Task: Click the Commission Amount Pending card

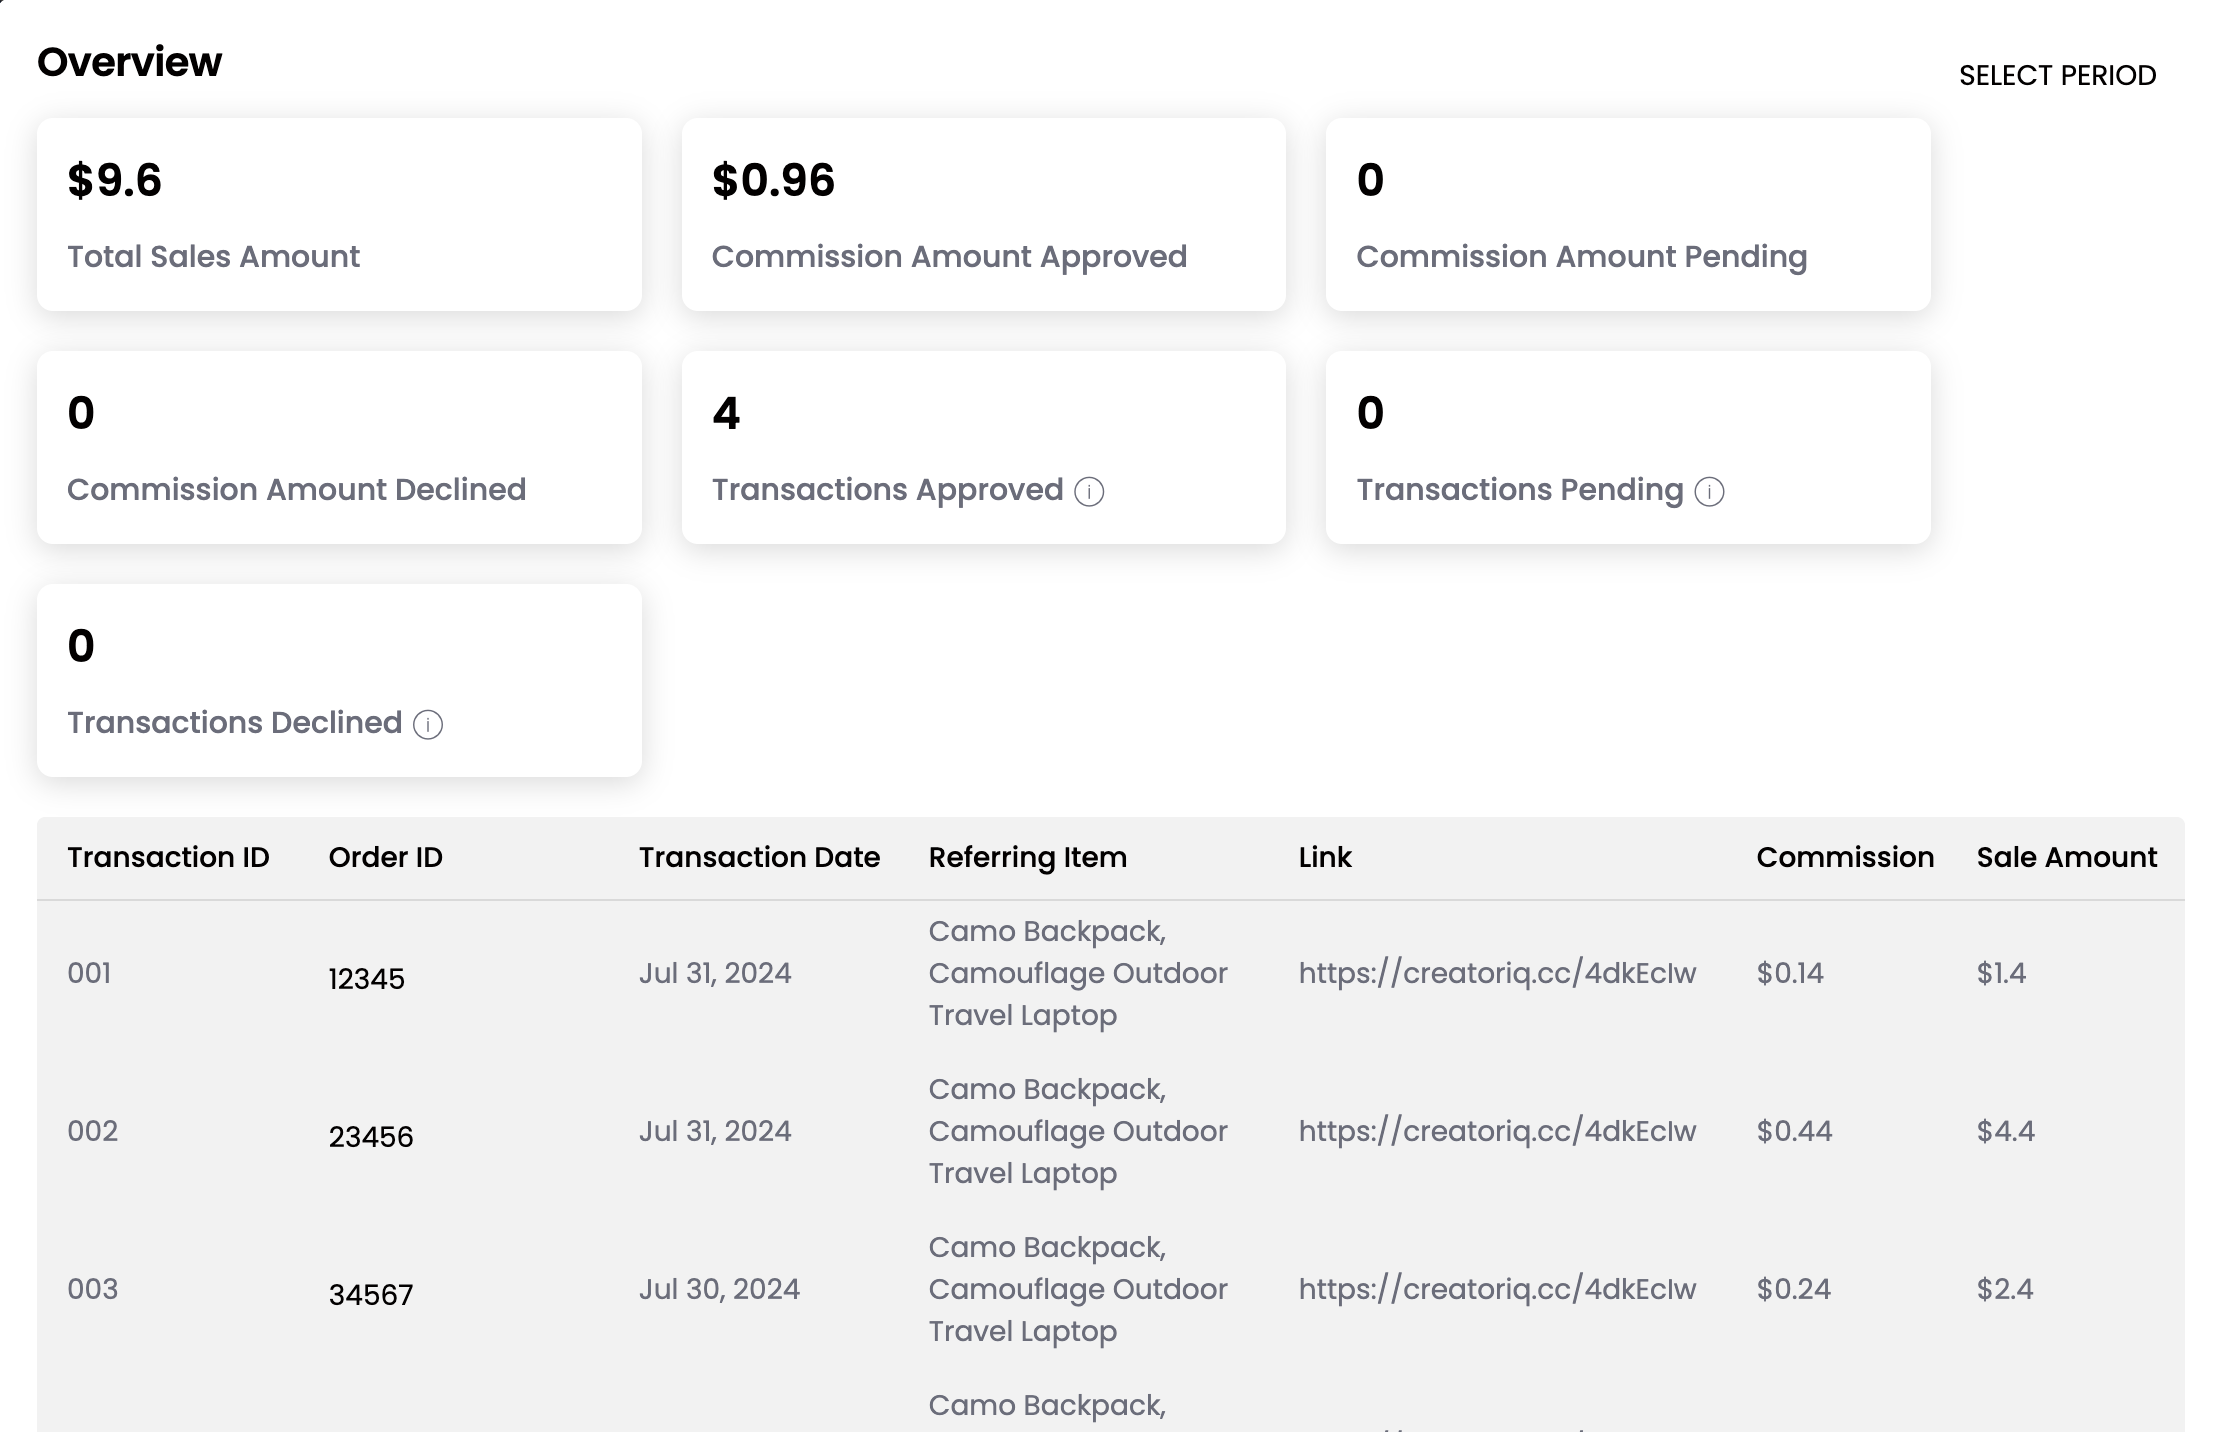Action: click(x=1628, y=214)
